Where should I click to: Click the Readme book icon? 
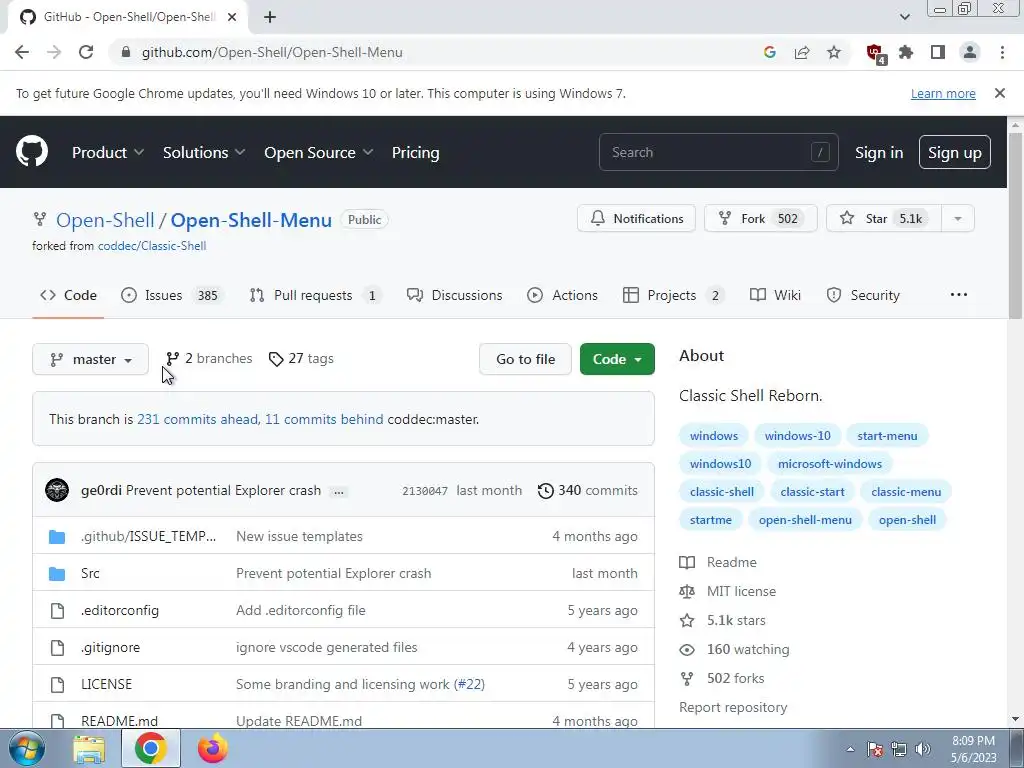tap(687, 562)
